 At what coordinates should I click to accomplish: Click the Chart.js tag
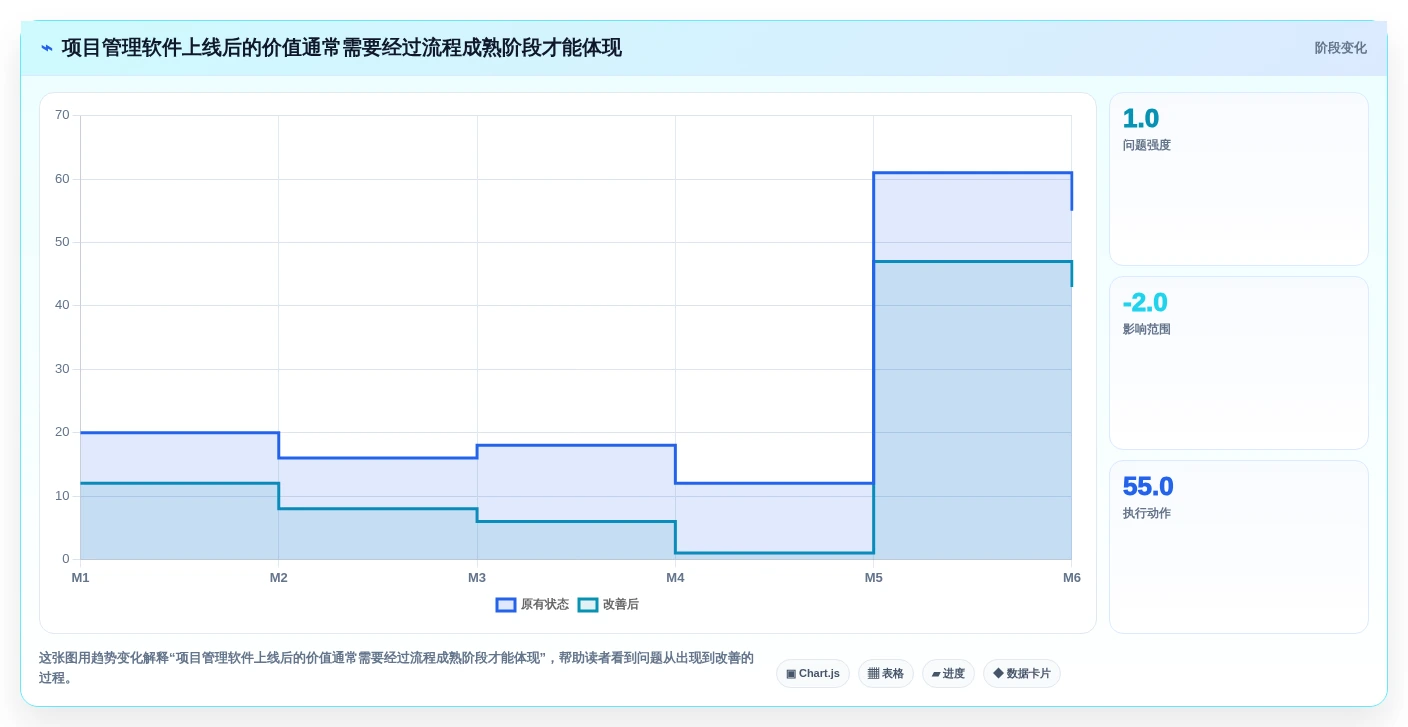(813, 673)
